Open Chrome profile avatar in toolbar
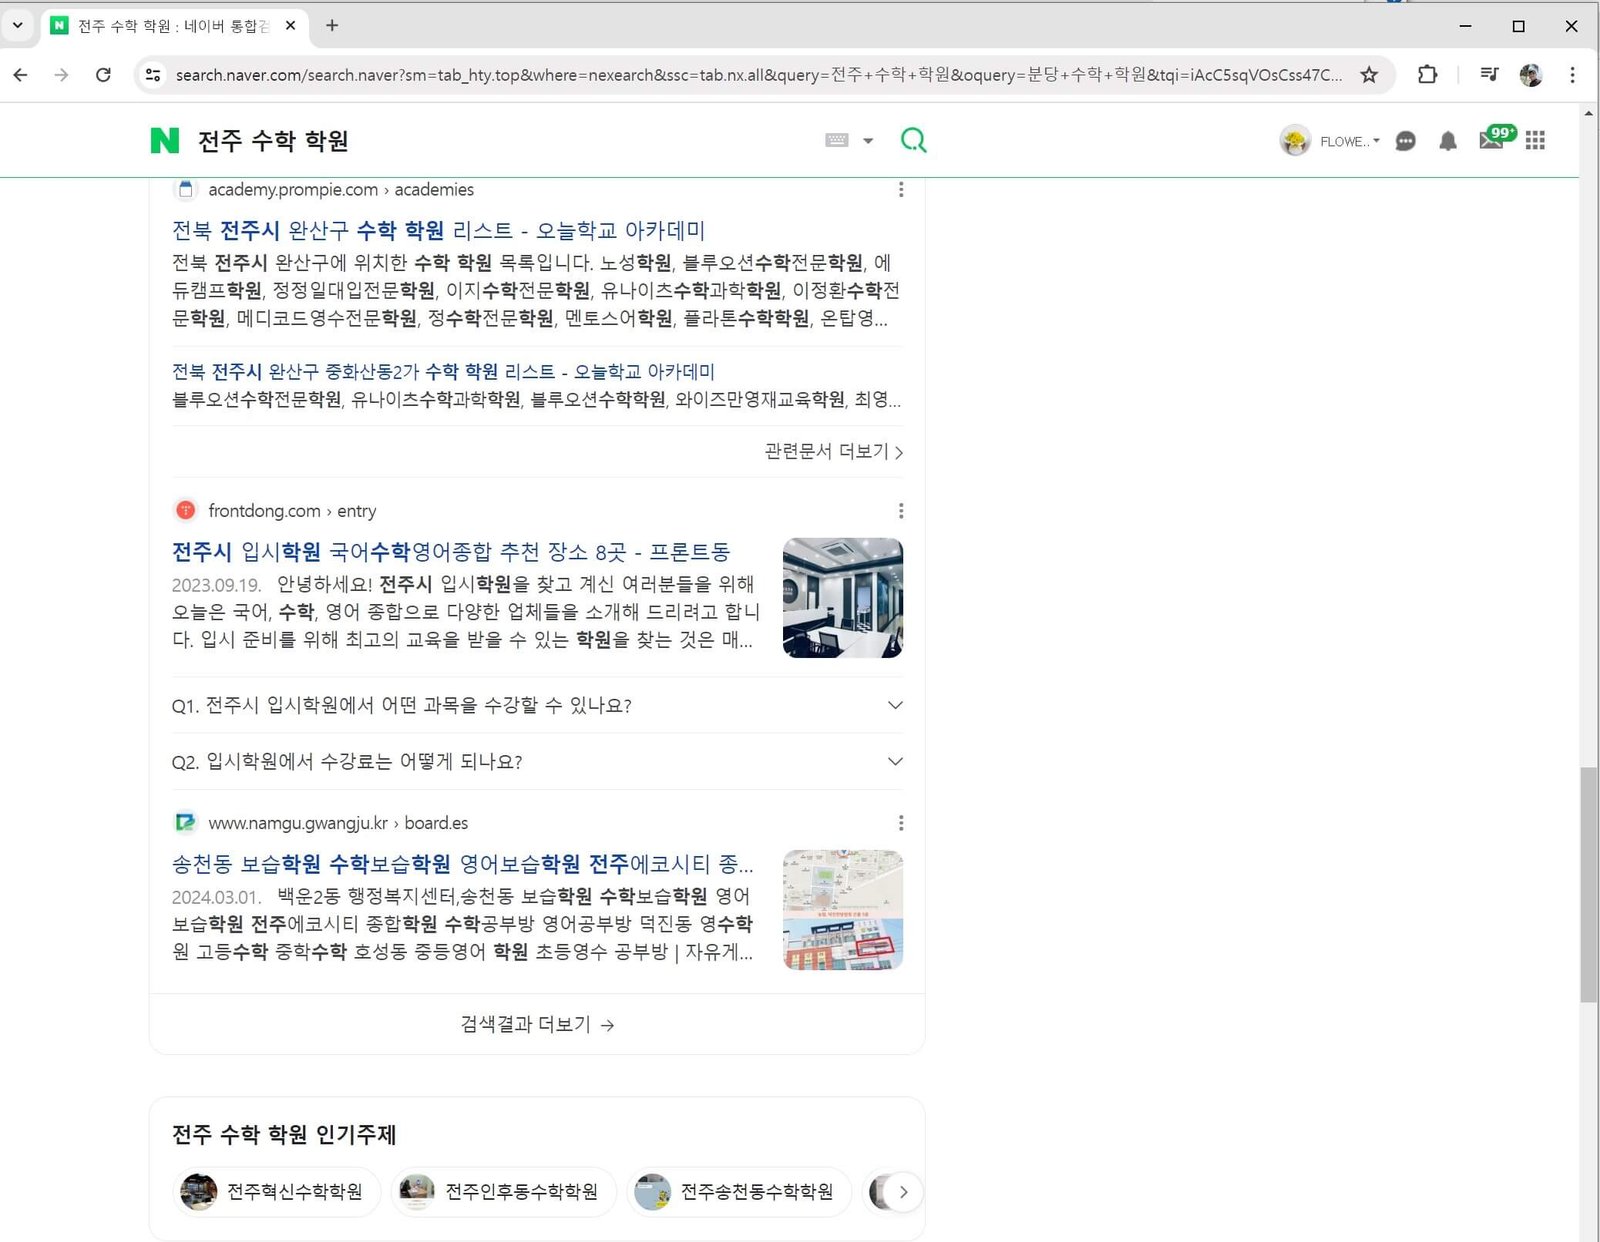Image resolution: width=1600 pixels, height=1242 pixels. pyautogui.click(x=1531, y=75)
